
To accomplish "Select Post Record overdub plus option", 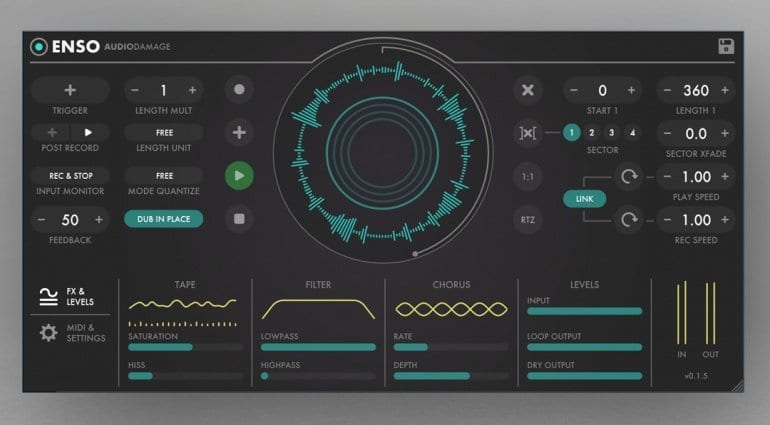I will (x=52, y=133).
